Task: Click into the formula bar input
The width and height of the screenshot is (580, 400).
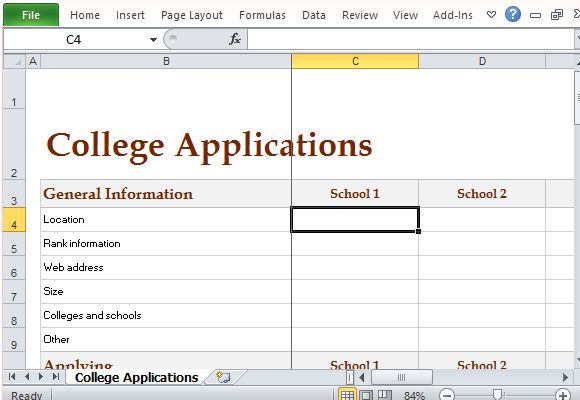Action: (x=411, y=39)
